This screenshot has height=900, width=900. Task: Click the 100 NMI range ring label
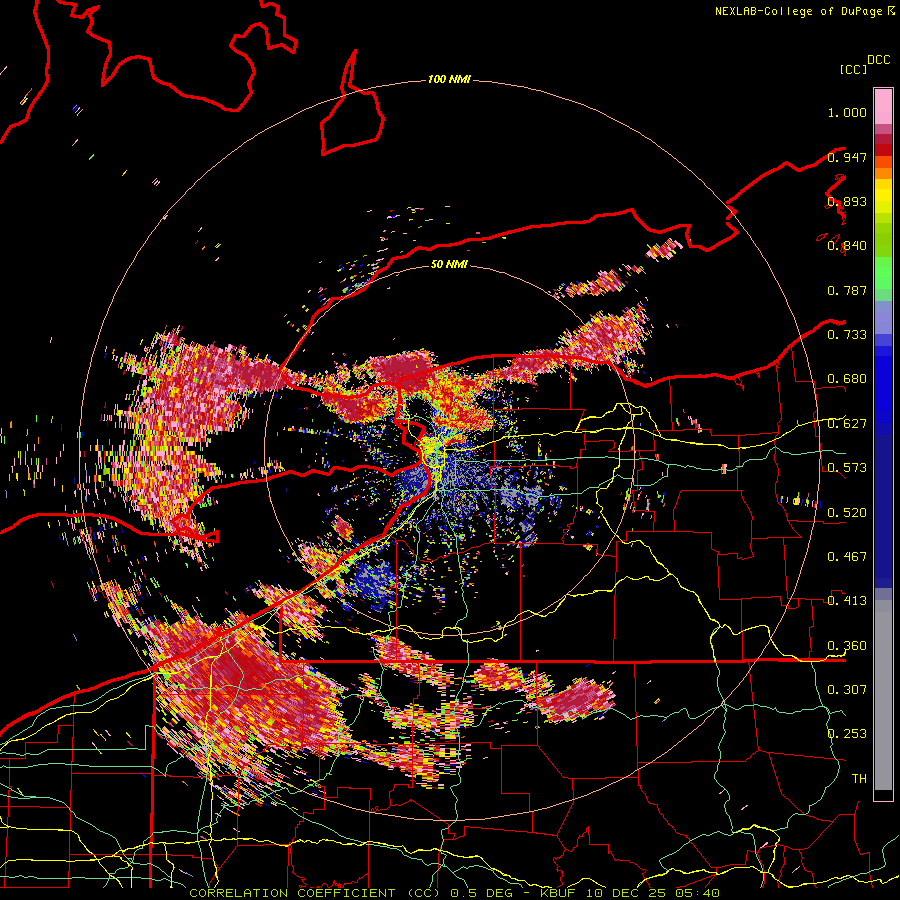click(449, 79)
